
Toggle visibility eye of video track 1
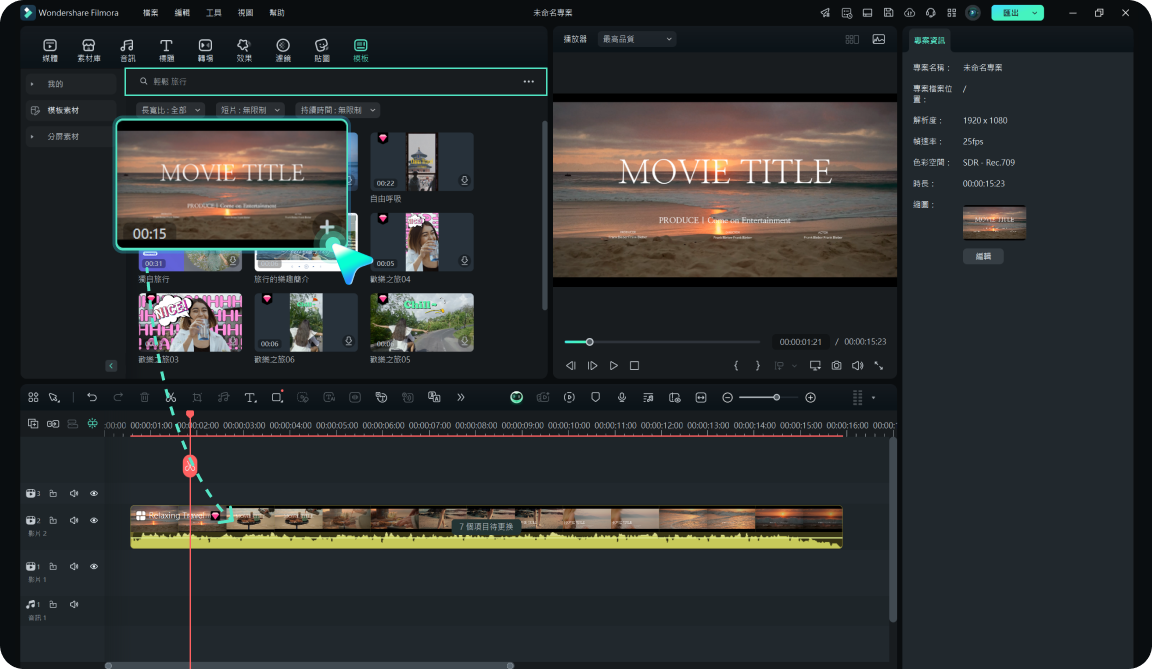94,567
